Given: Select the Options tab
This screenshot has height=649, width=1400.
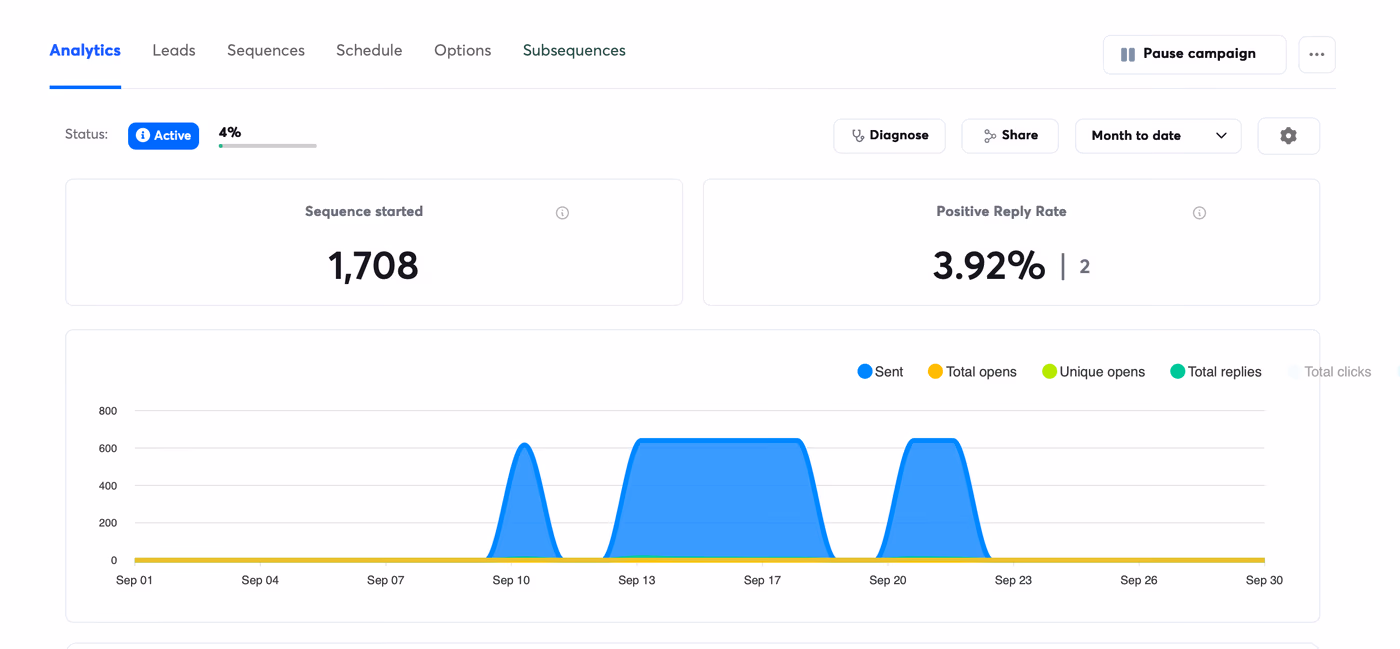Looking at the screenshot, I should [462, 51].
